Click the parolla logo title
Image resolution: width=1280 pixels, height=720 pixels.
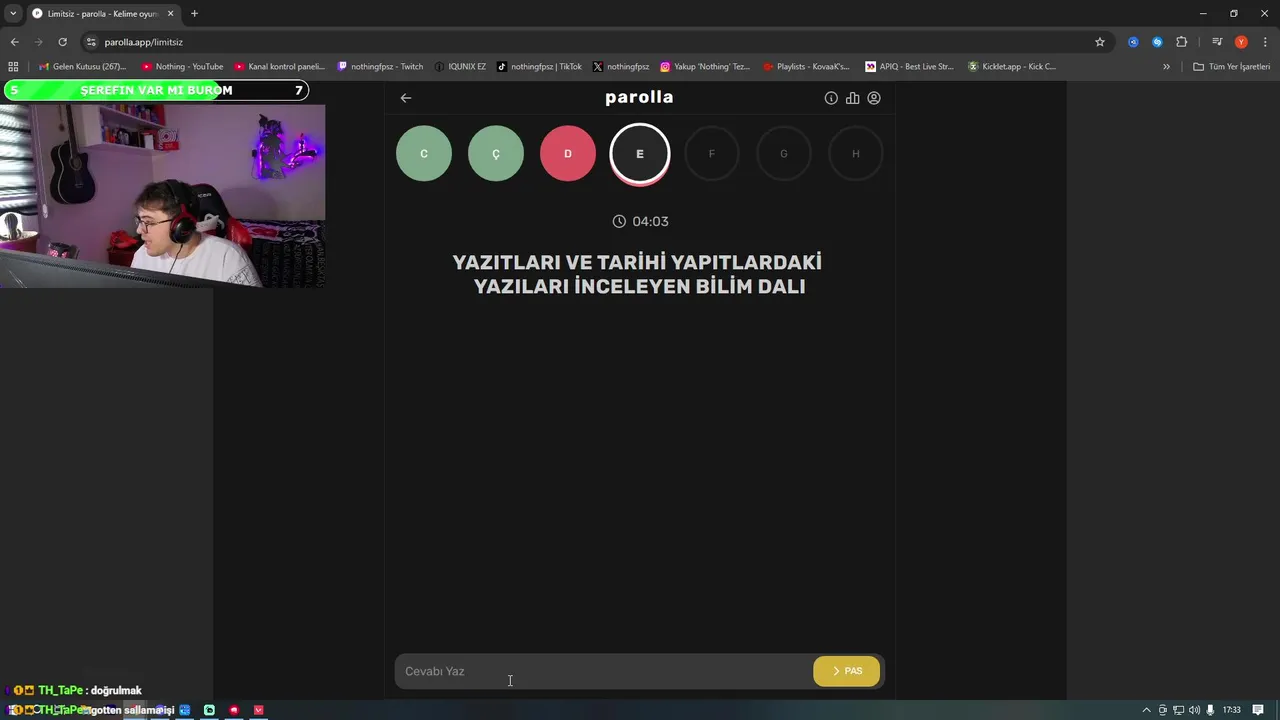(639, 97)
